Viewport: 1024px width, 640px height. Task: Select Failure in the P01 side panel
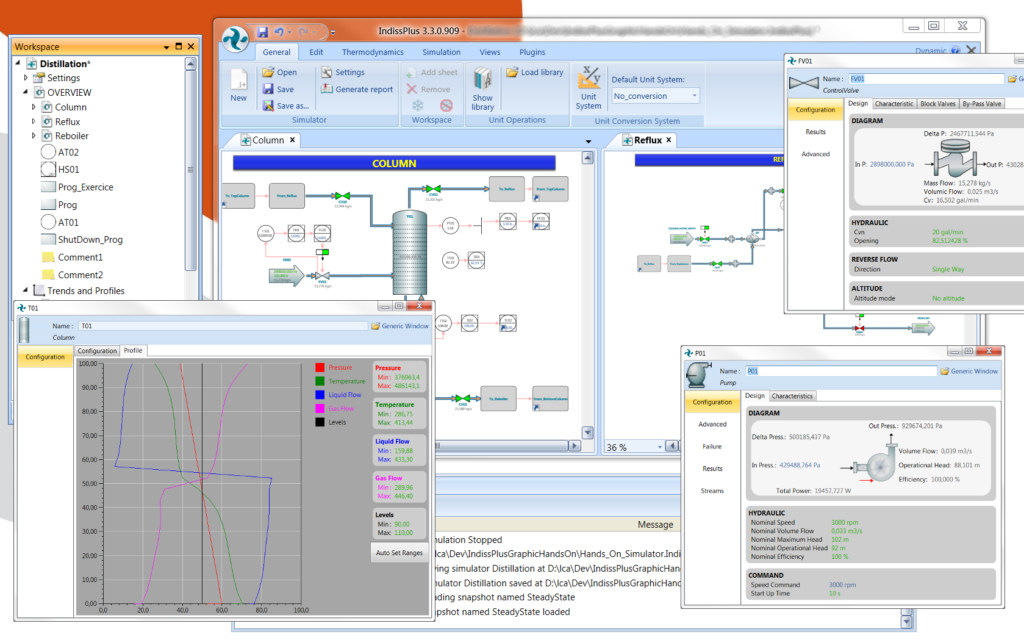click(x=712, y=446)
